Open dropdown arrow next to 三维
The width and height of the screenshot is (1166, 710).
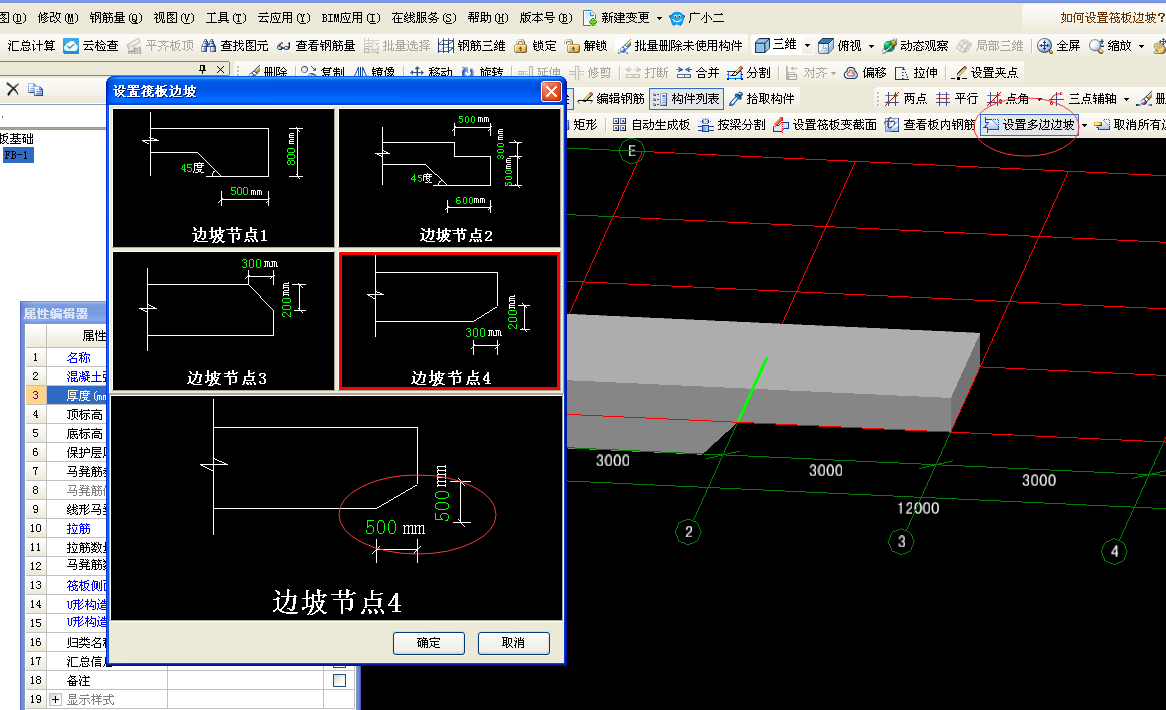pos(808,46)
